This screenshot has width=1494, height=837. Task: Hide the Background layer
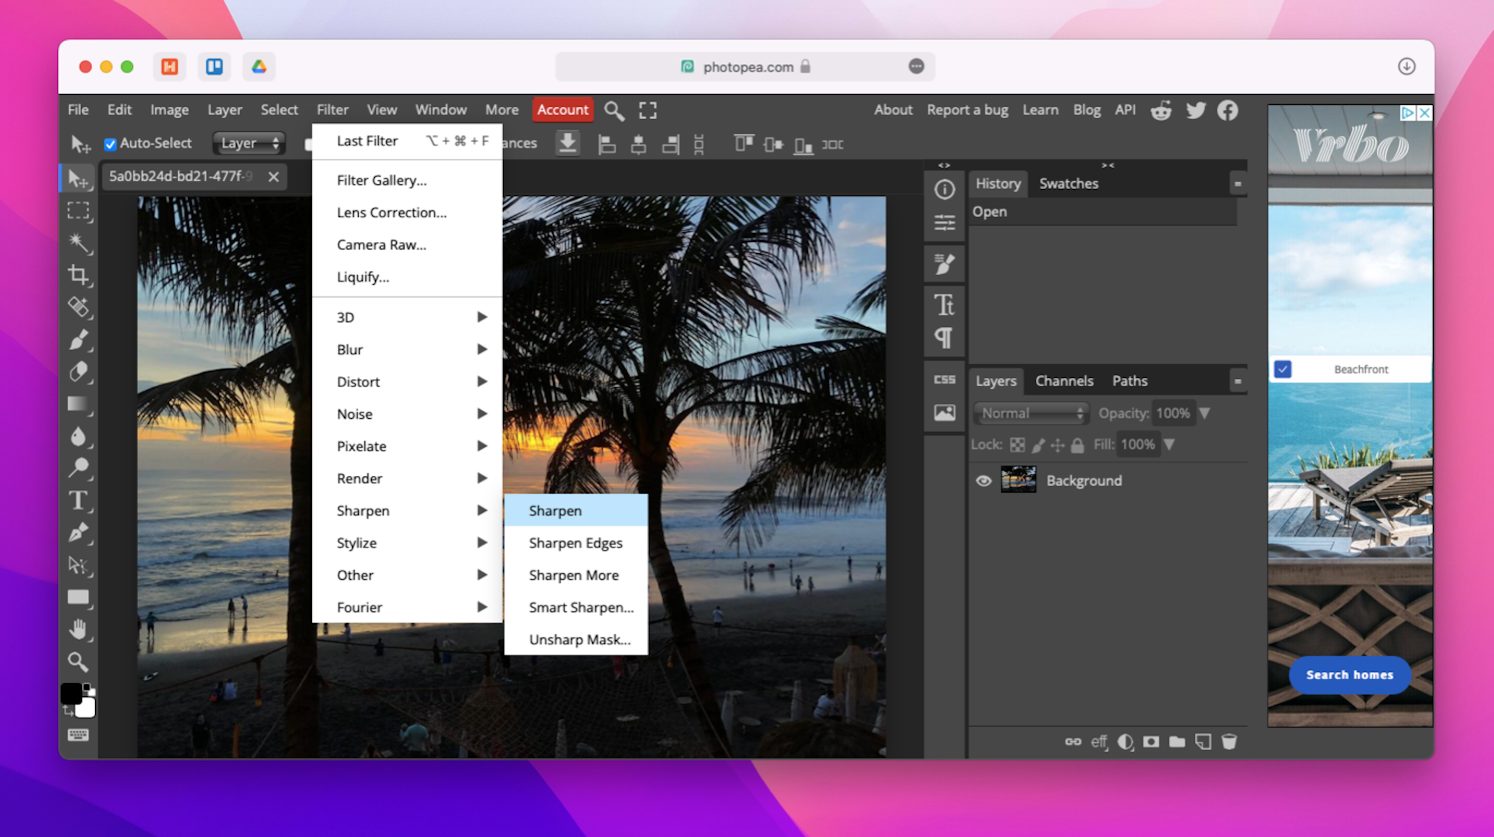pyautogui.click(x=983, y=480)
